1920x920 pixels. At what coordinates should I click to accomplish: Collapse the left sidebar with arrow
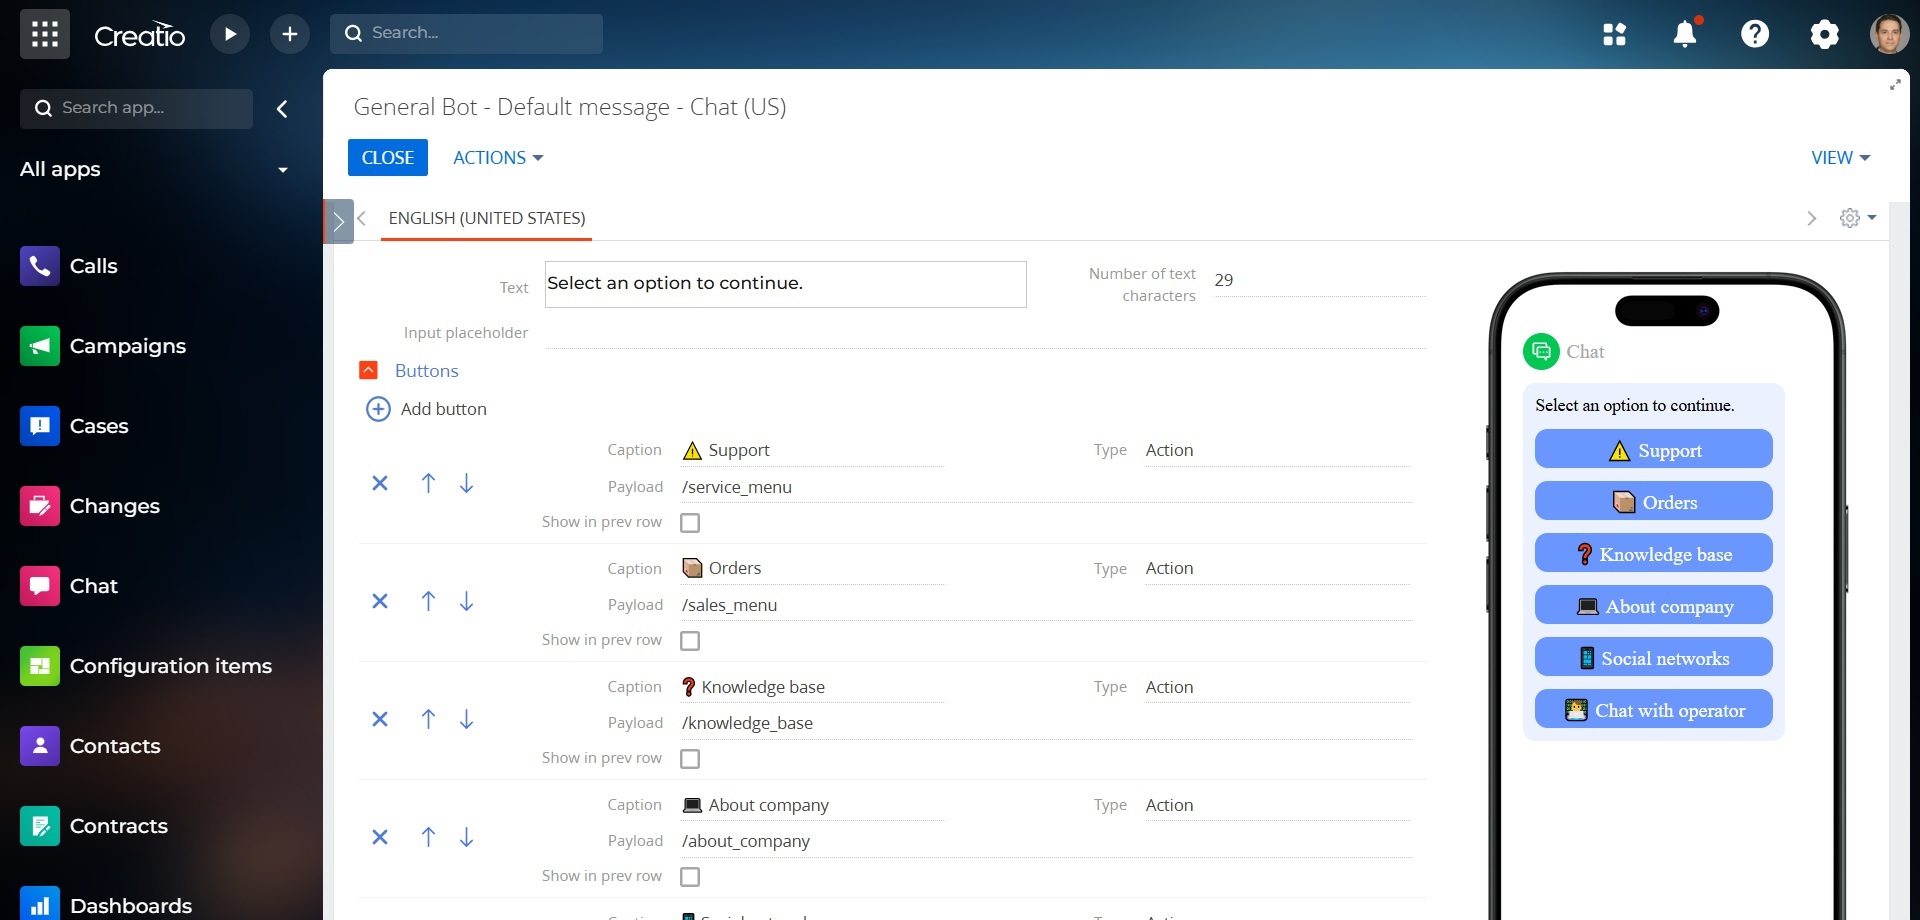pos(282,109)
